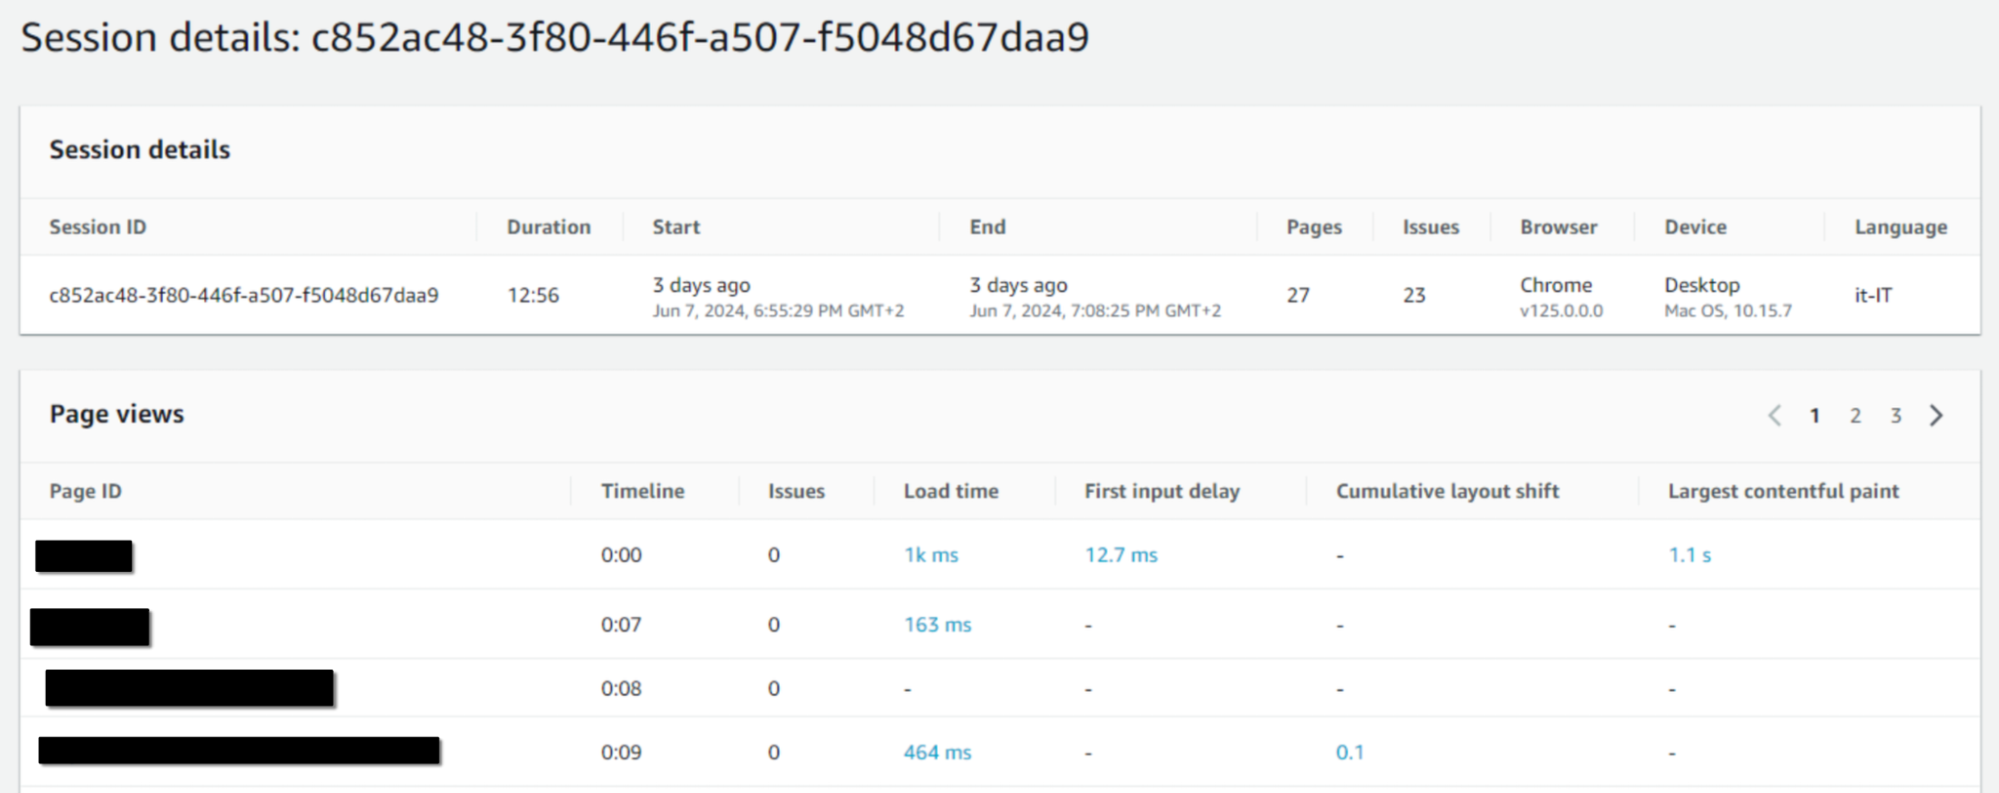Click the Timeline column header
The image size is (1999, 793).
(642, 491)
